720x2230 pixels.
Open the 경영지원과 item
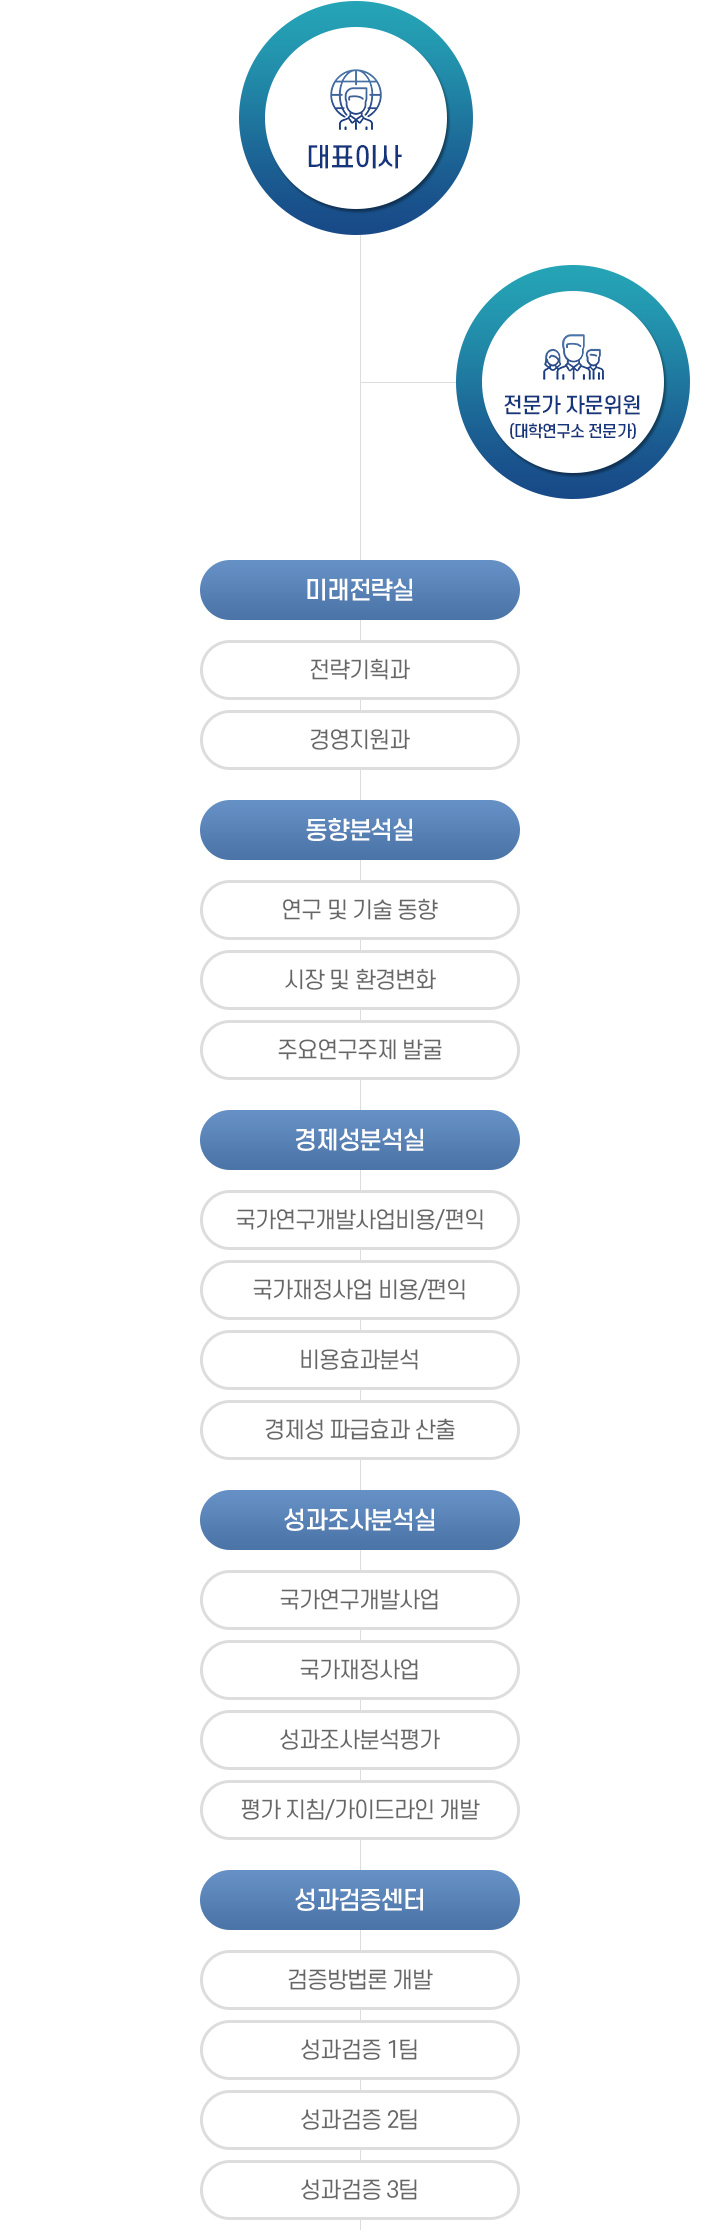360,740
